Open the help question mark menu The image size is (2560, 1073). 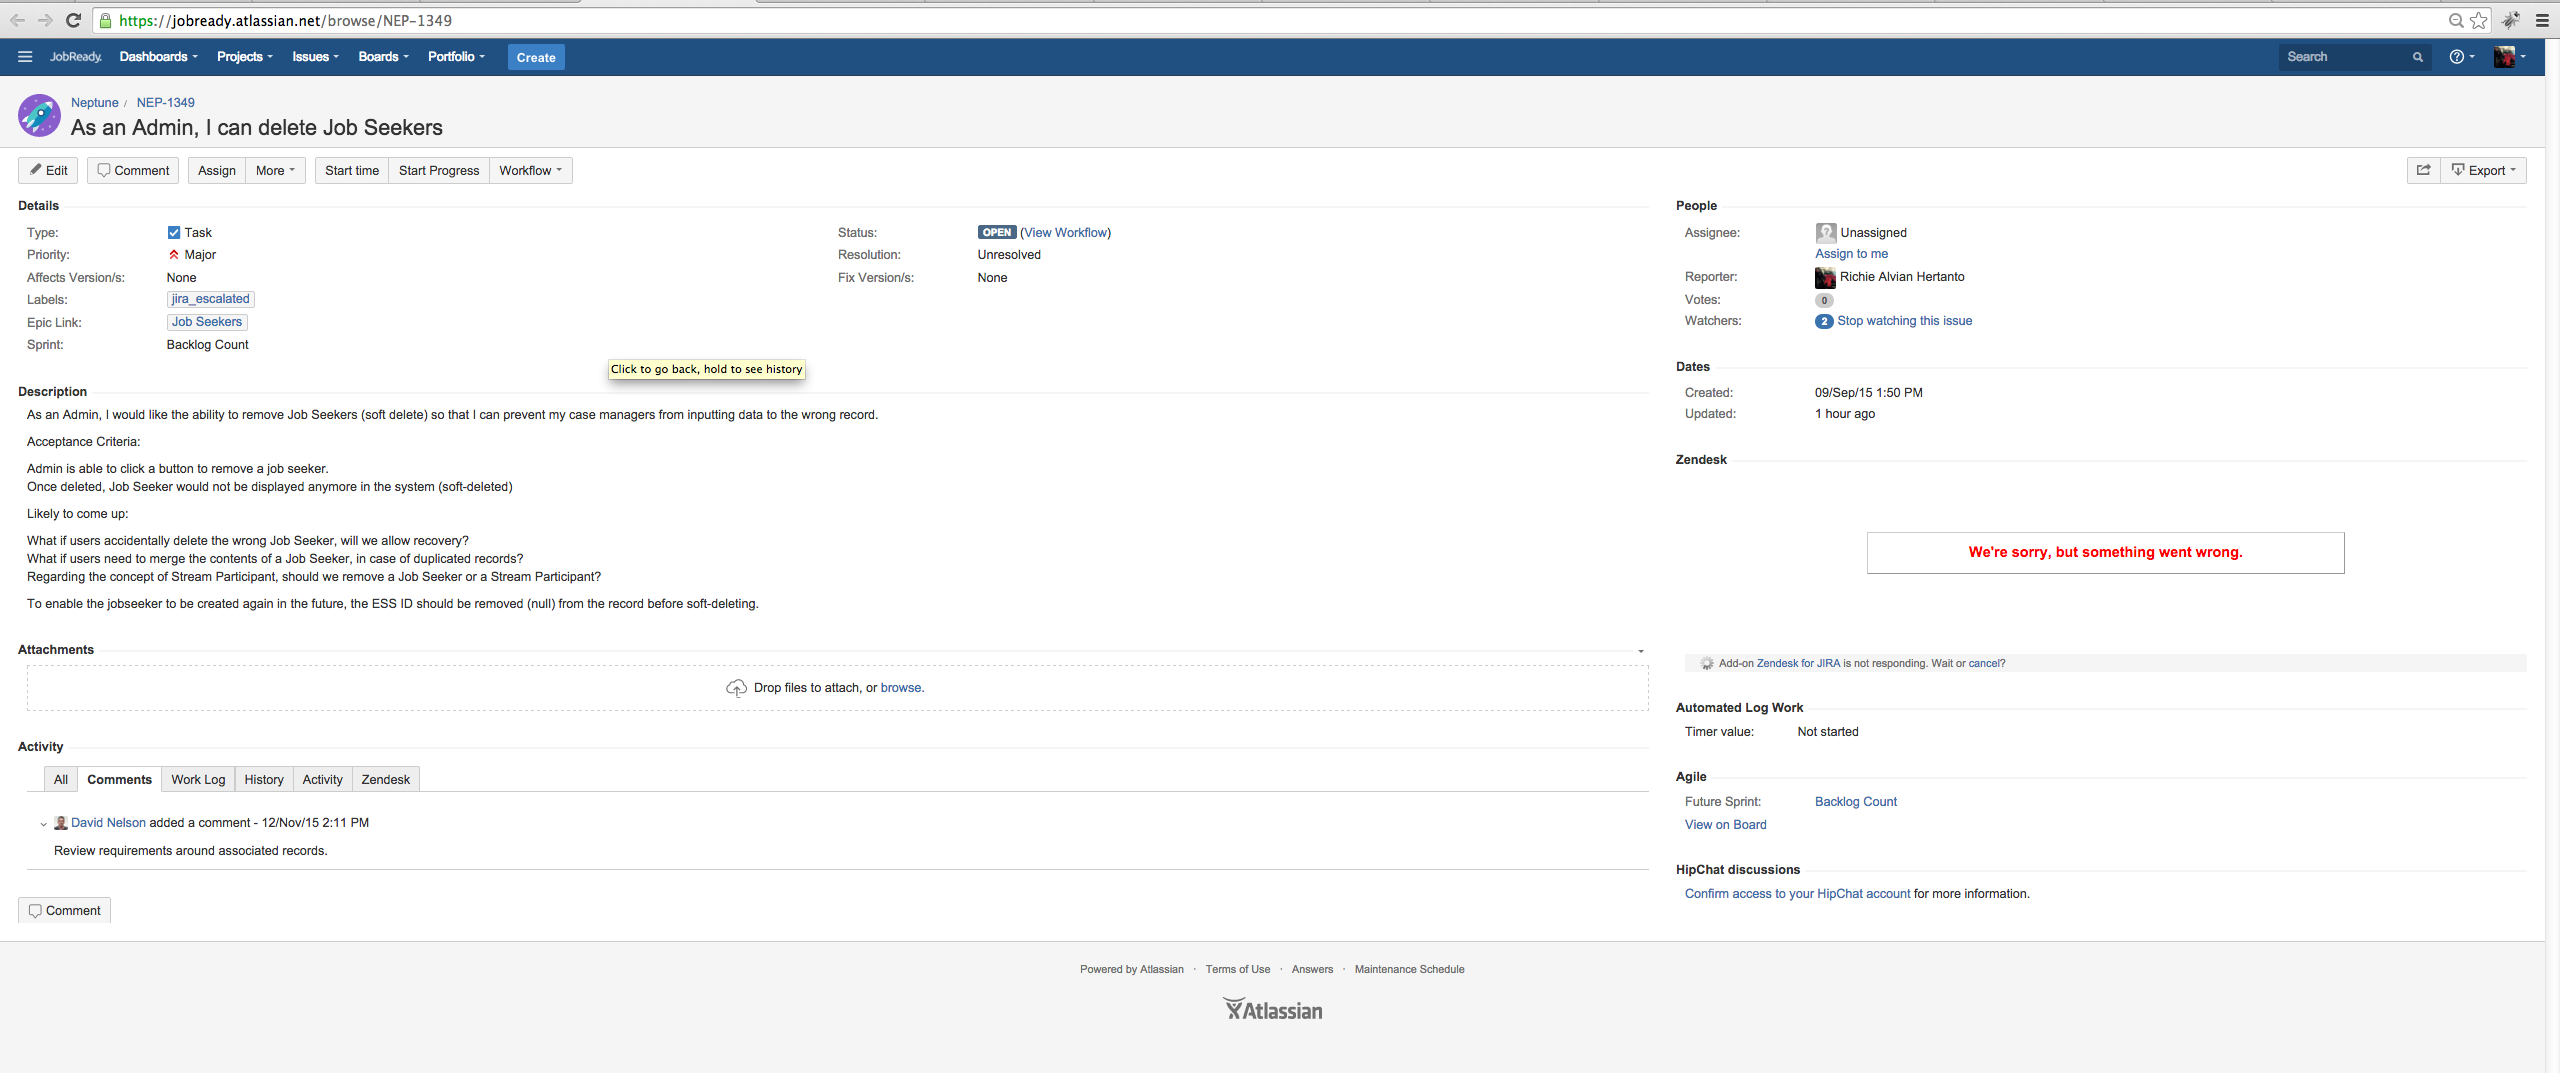coord(2461,57)
